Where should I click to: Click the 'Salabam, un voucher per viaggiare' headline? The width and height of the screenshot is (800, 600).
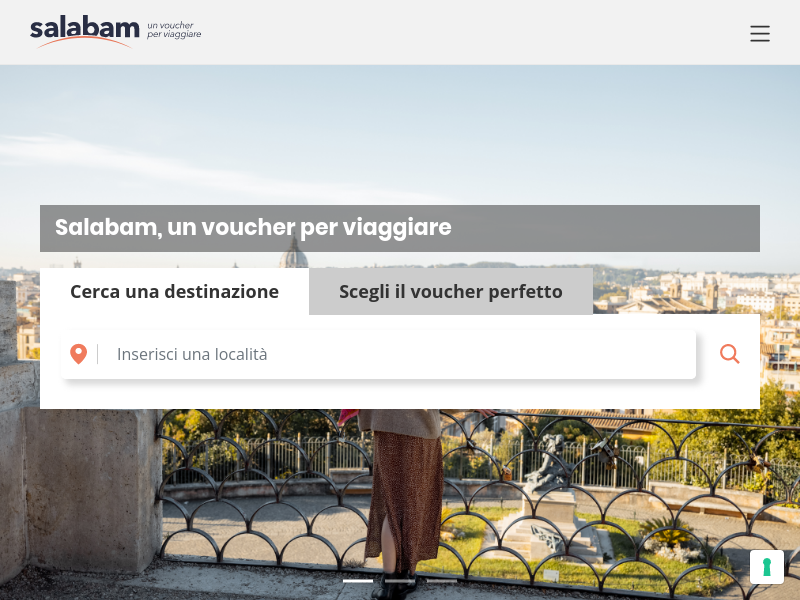(253, 228)
